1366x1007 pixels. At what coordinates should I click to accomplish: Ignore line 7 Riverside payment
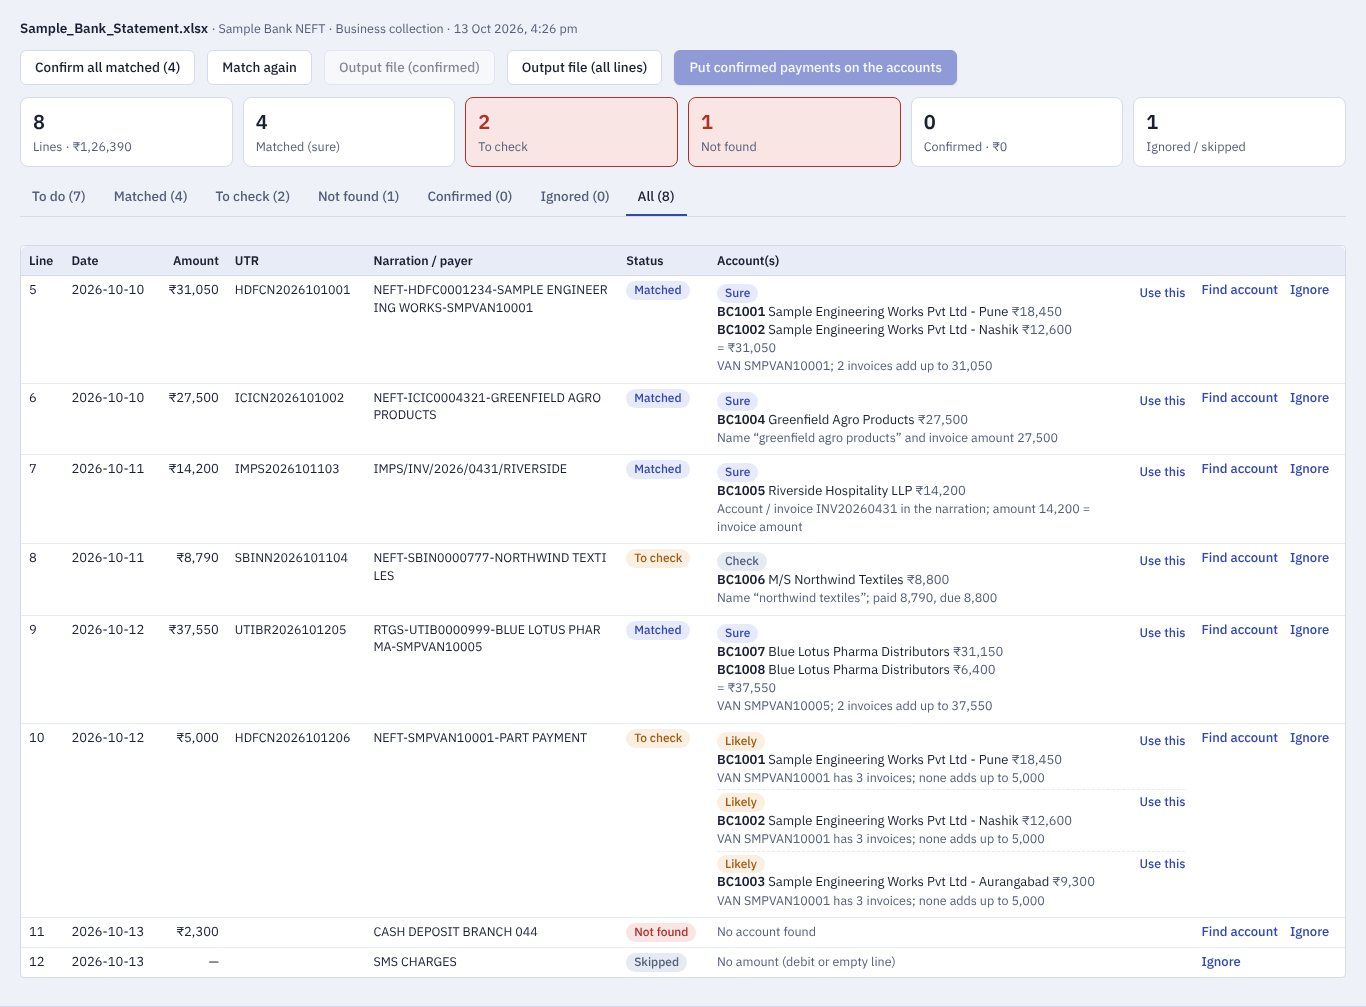1309,469
